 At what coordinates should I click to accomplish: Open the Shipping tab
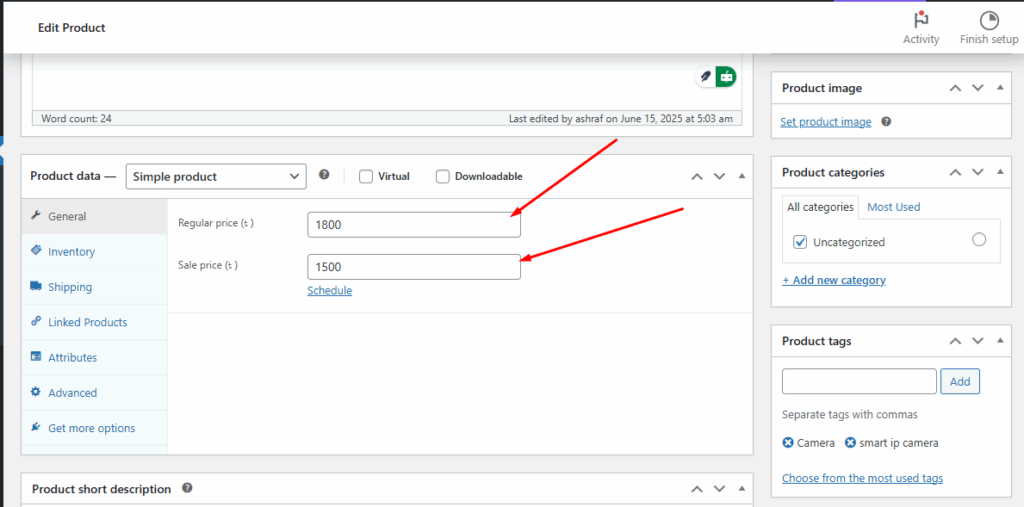pyautogui.click(x=95, y=287)
